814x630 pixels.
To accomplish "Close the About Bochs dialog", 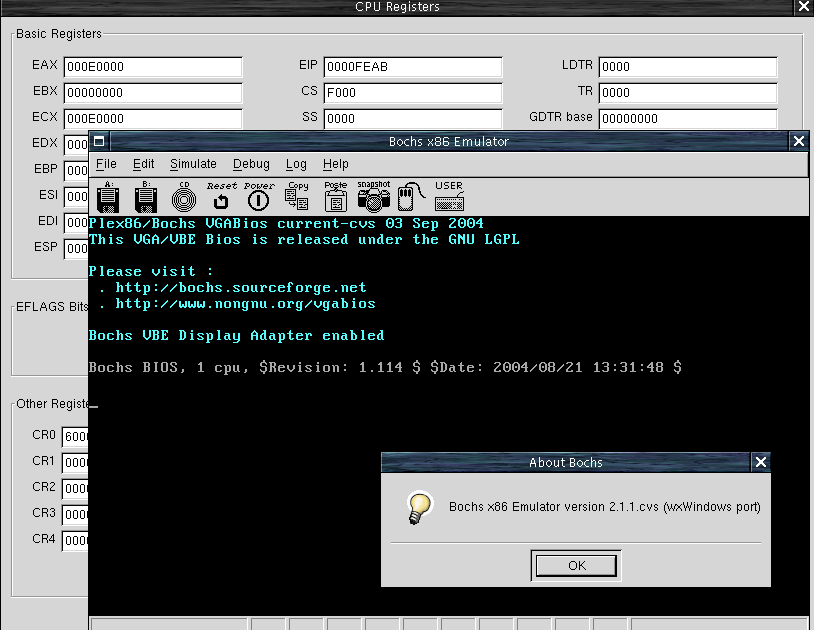I will click(x=761, y=462).
